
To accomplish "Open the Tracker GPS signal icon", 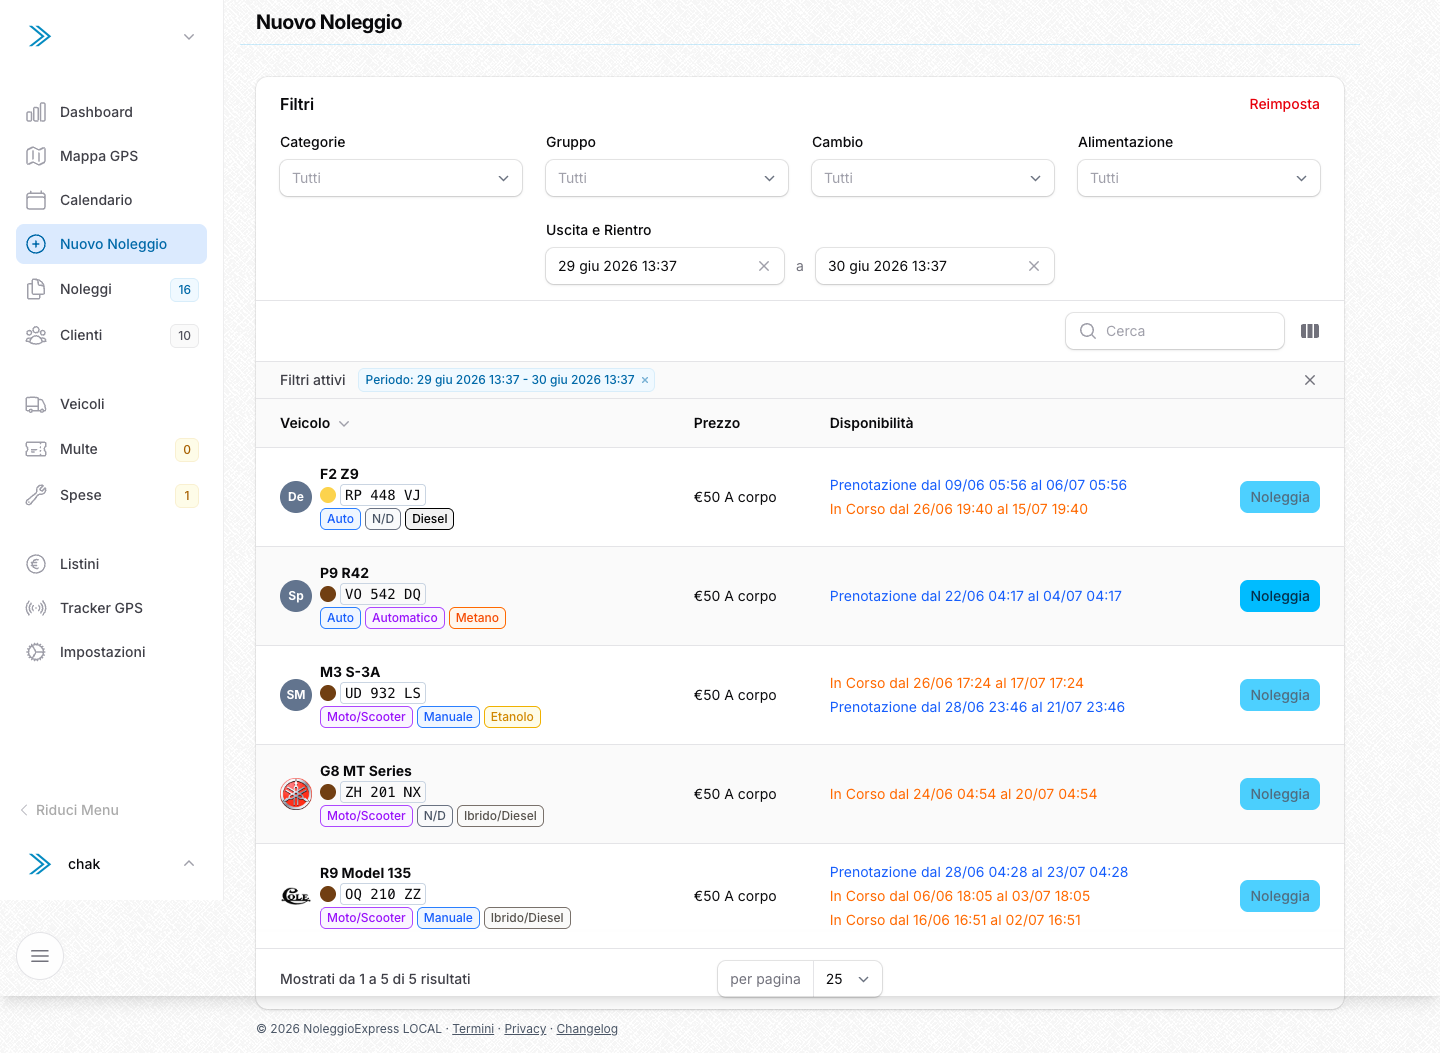I will point(36,608).
